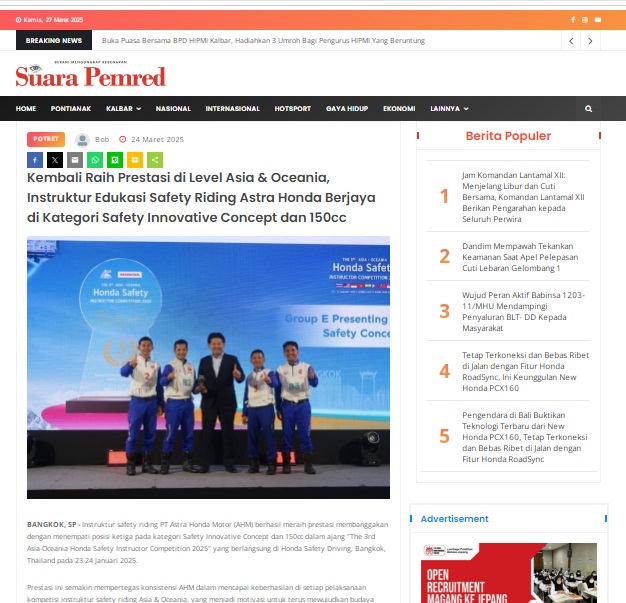Open the HOTSPORT section
Screen dimensions: 626x603
[293, 109]
